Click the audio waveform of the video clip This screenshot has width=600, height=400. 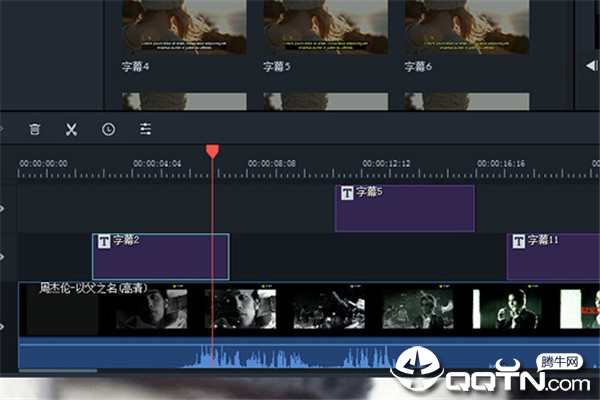(x=309, y=356)
